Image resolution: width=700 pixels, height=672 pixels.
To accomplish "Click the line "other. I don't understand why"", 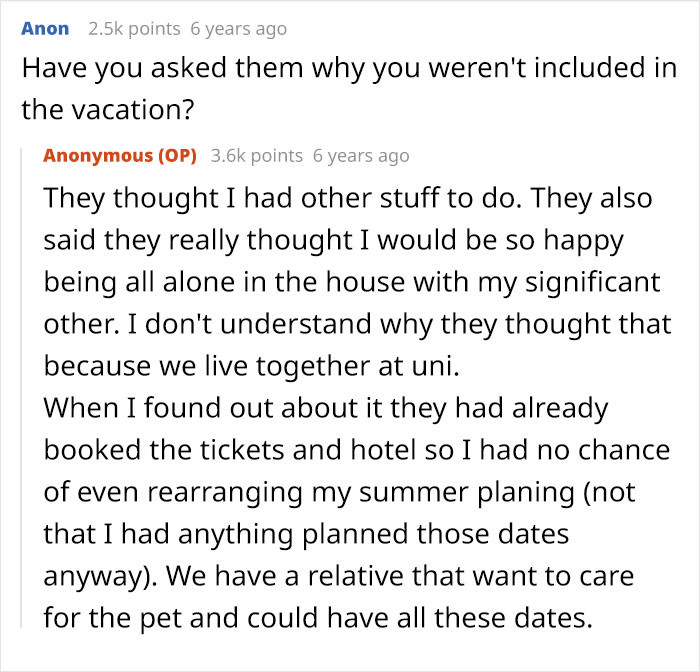I will (357, 324).
